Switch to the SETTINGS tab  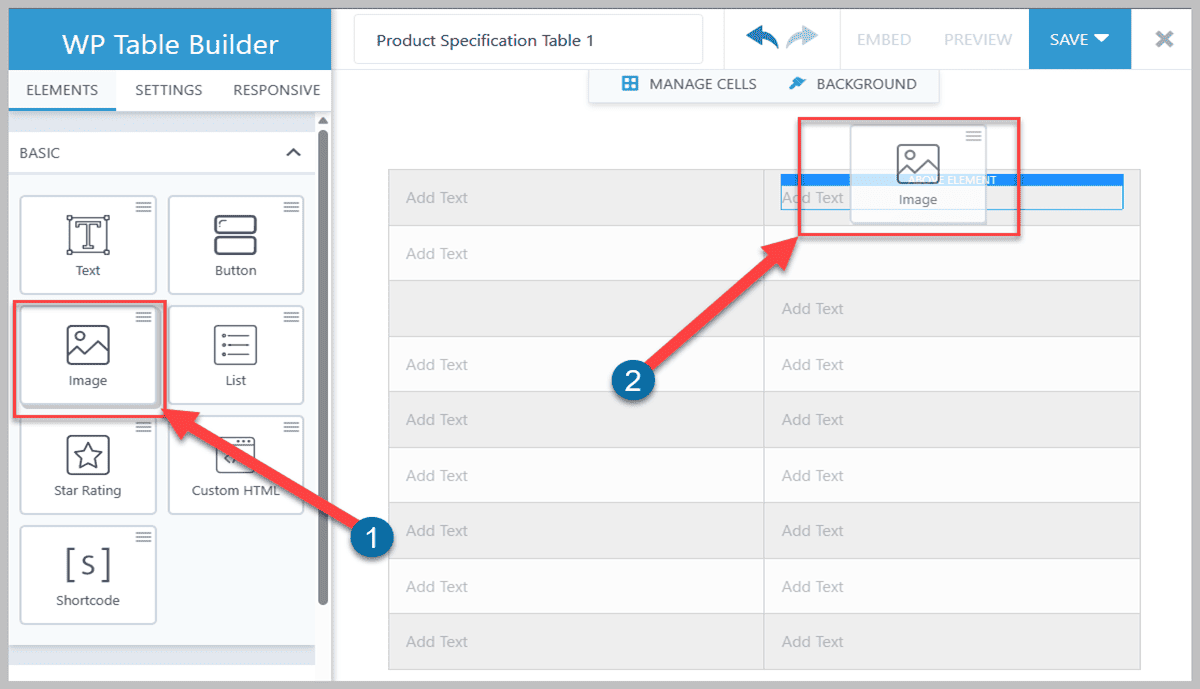[168, 90]
